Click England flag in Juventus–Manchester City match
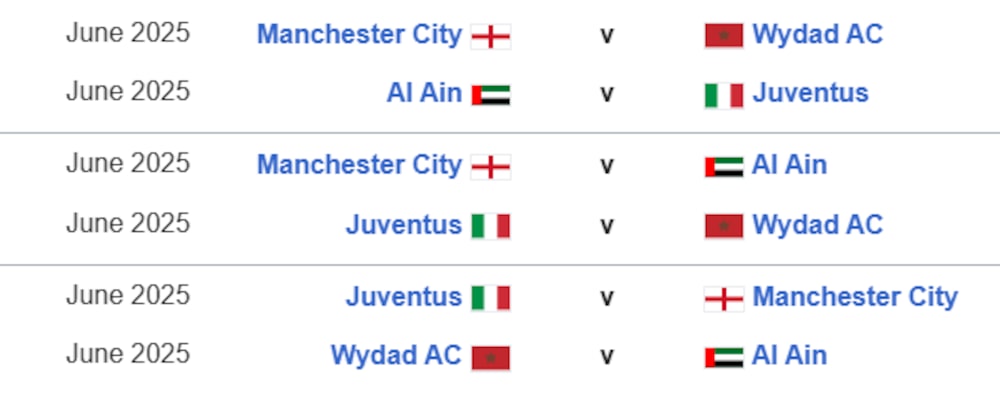Viewport: 1000px width, 413px height. click(723, 298)
